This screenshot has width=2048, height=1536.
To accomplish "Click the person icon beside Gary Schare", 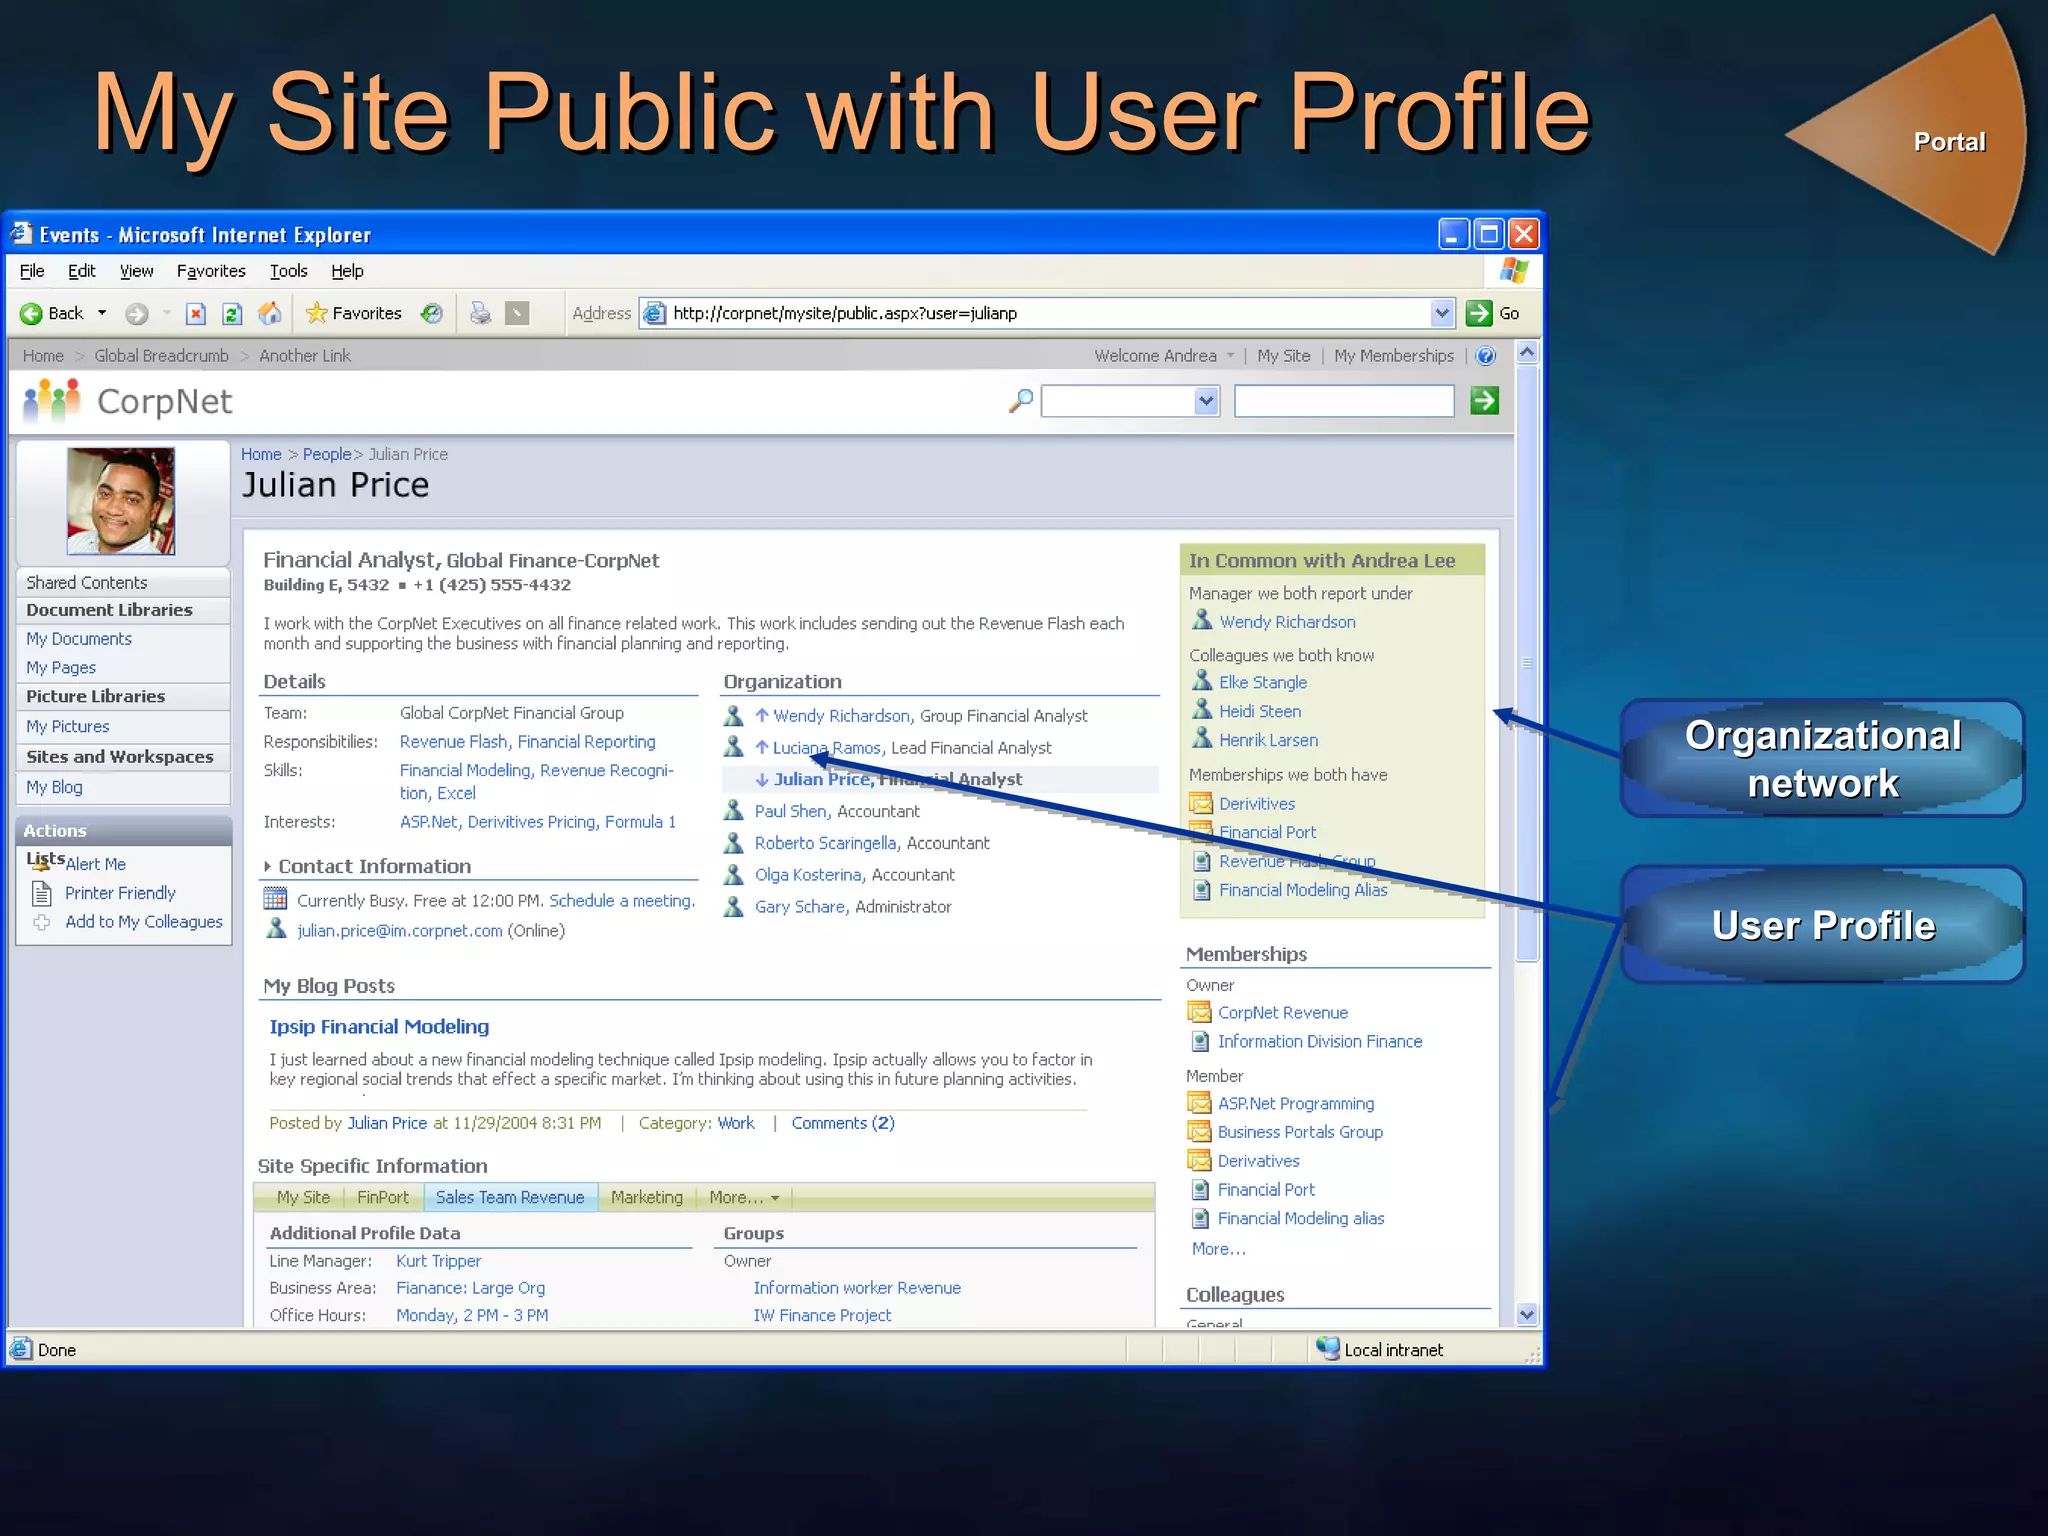I will [x=733, y=906].
